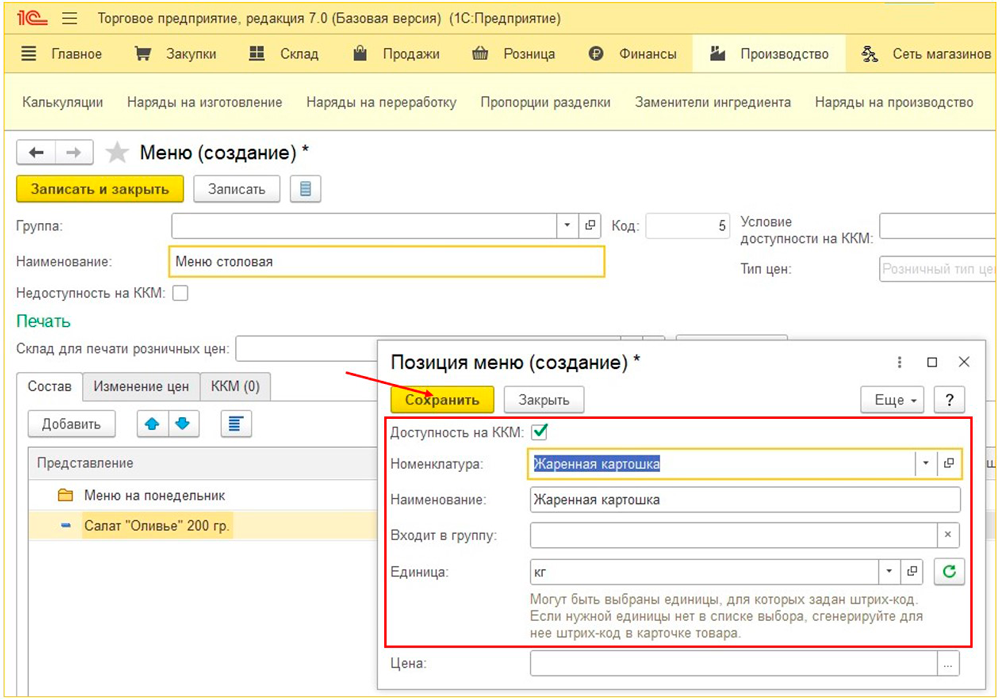Refresh the Единица list with green icon
This screenshot has height=699, width=1000.
pyautogui.click(x=949, y=572)
